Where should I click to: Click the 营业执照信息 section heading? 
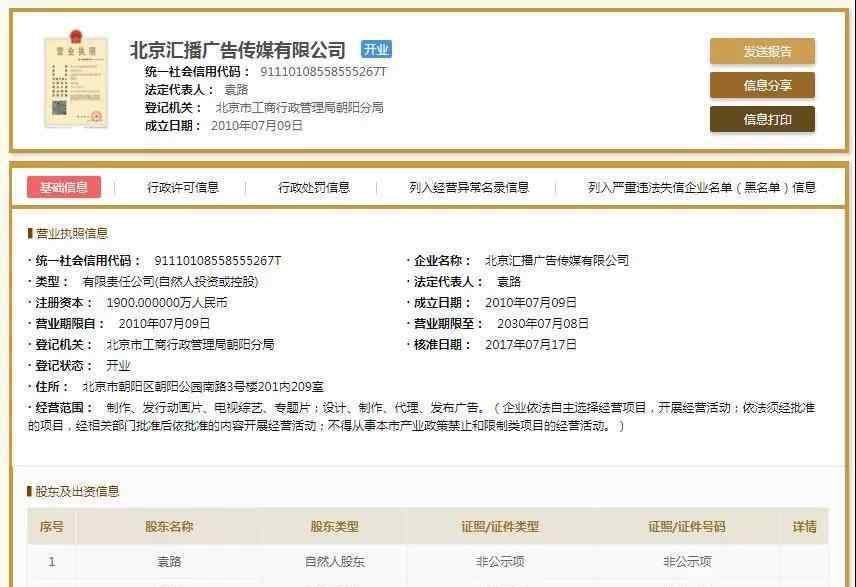(x=72, y=233)
